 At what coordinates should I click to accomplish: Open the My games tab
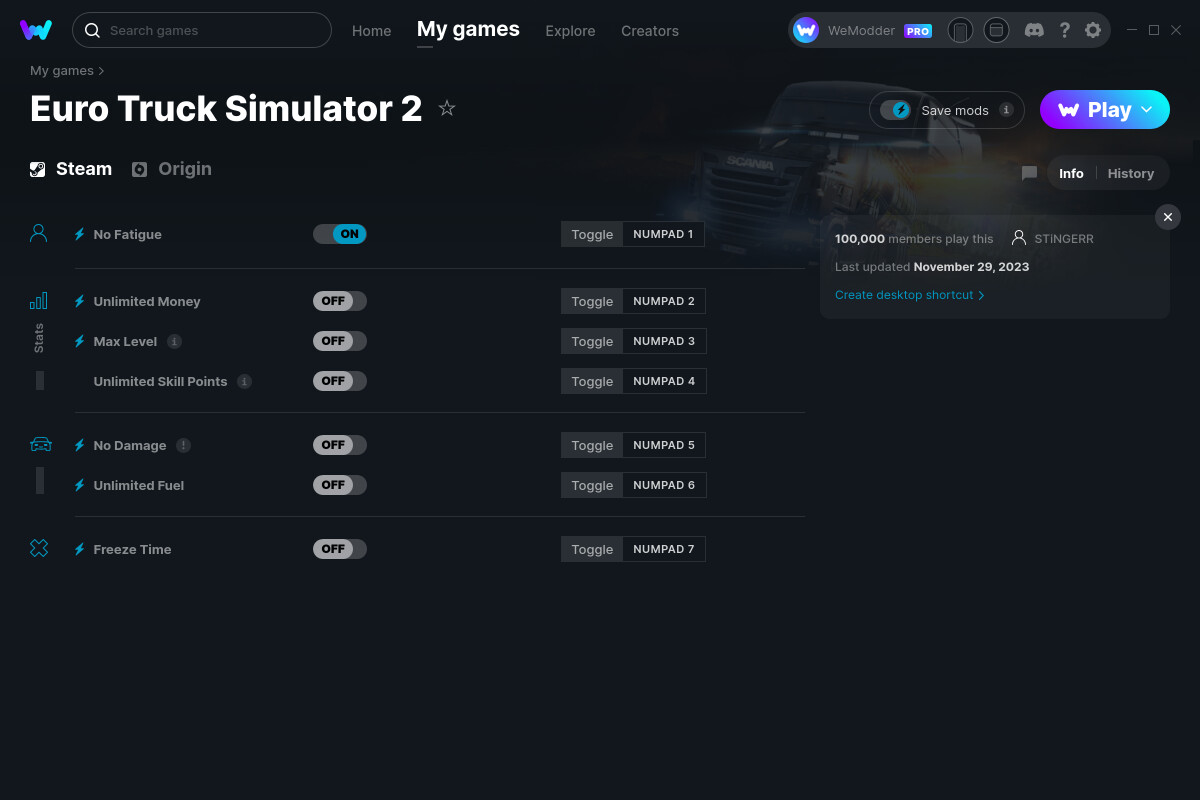click(x=468, y=30)
